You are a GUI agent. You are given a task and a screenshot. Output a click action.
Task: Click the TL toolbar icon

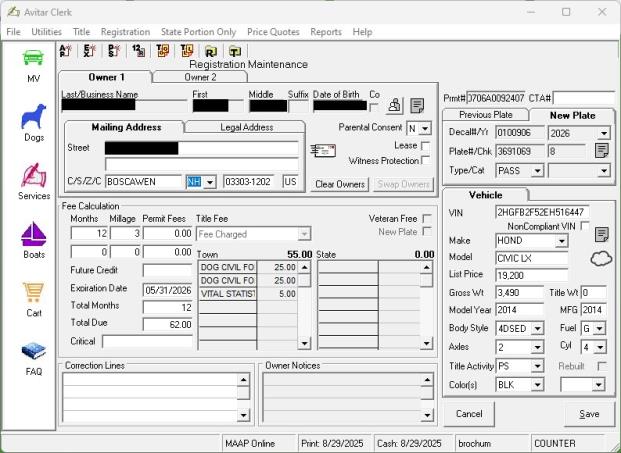tap(187, 51)
